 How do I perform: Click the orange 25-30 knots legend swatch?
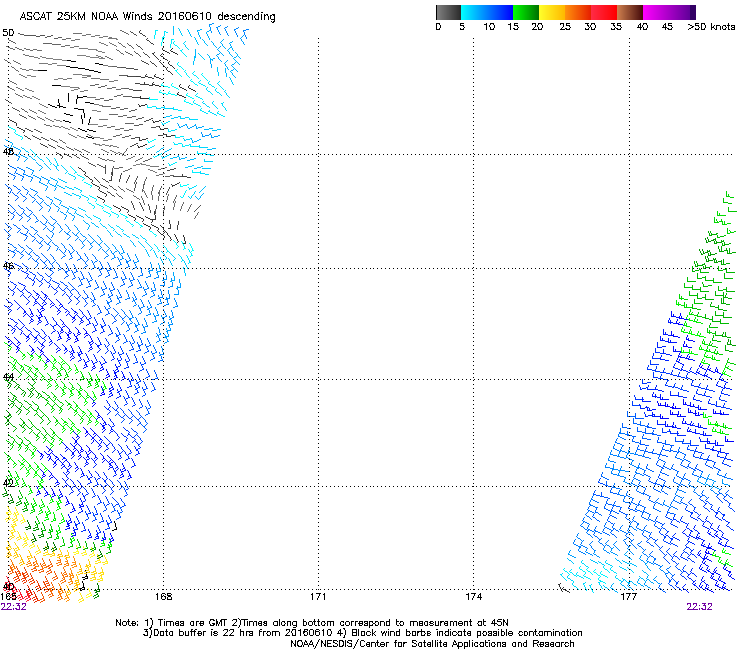click(x=578, y=12)
